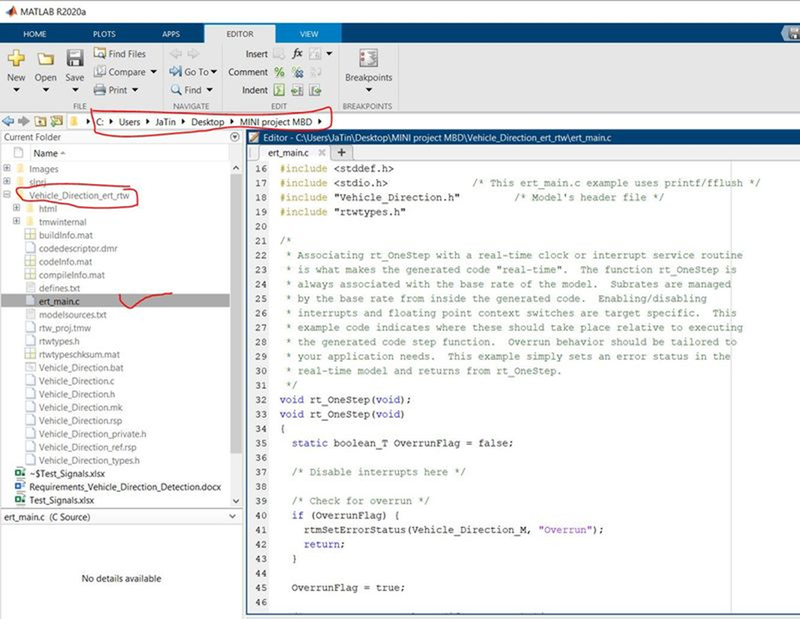Navigate back in the editor toolbar
This screenshot has height=619, width=800.
tap(176, 54)
